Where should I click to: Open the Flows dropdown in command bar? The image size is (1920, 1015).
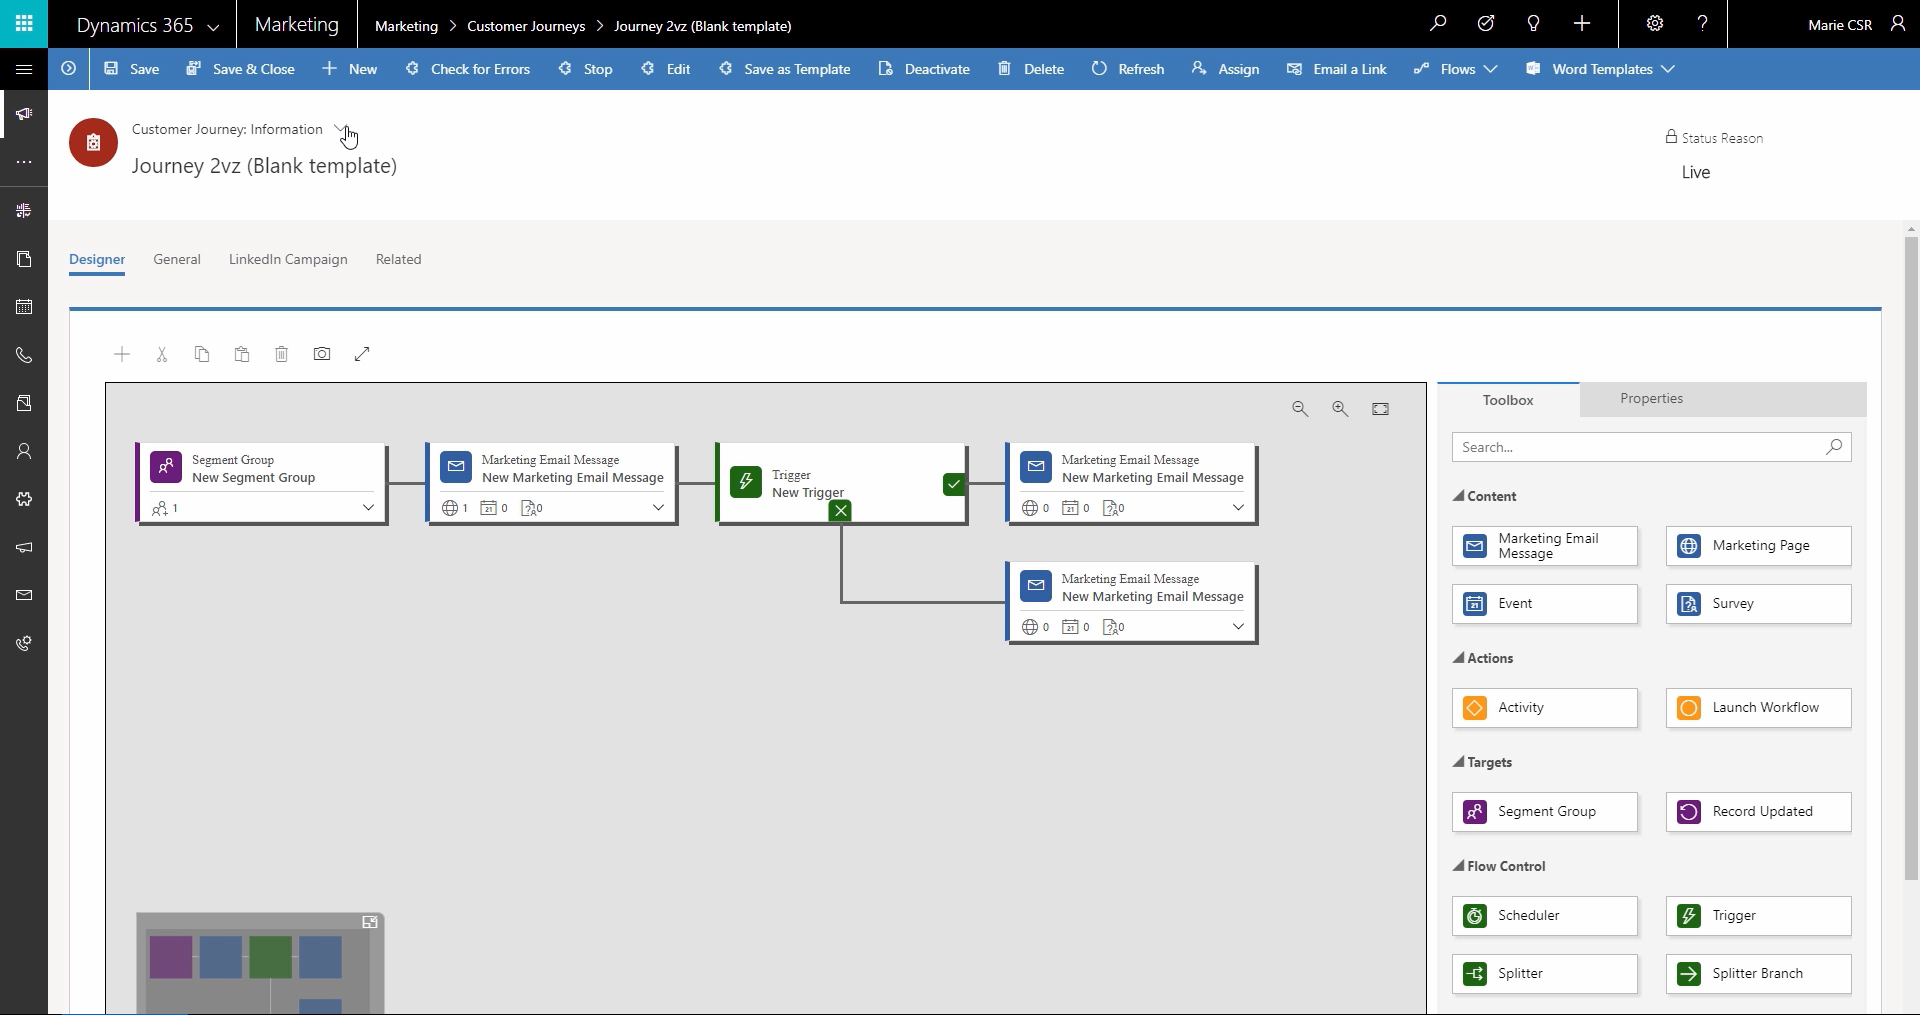[1455, 69]
